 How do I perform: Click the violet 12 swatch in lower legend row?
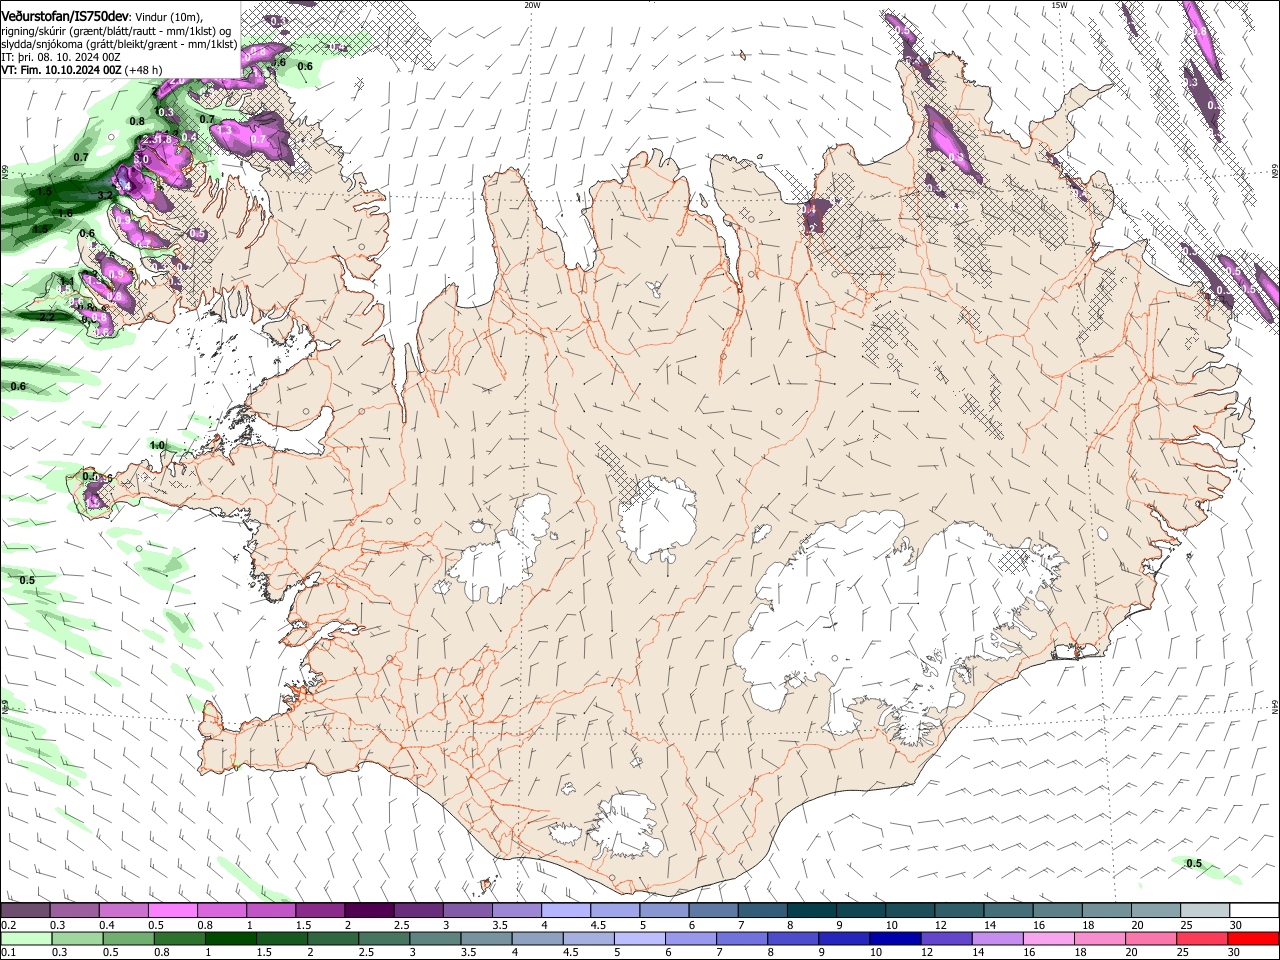point(946,938)
